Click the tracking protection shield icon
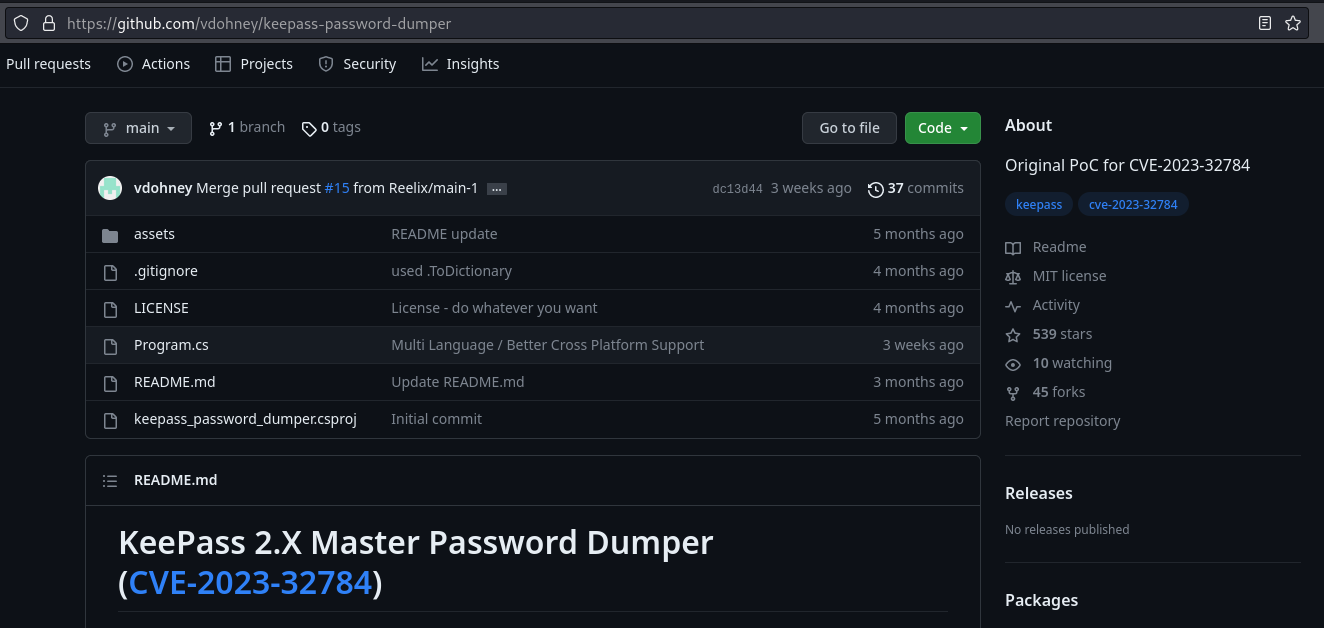The height and width of the screenshot is (628, 1324). pyautogui.click(x=21, y=23)
